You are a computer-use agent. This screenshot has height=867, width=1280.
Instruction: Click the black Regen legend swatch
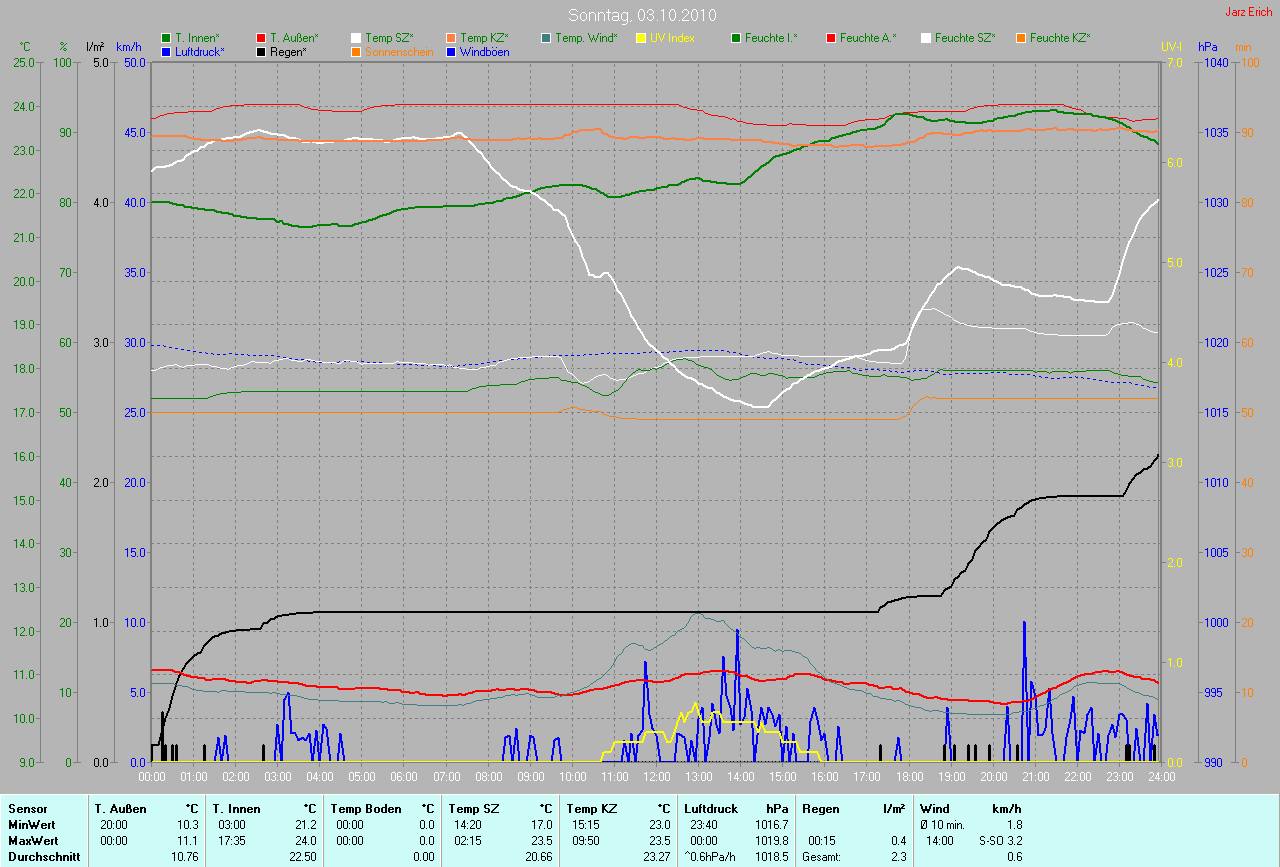click(261, 51)
